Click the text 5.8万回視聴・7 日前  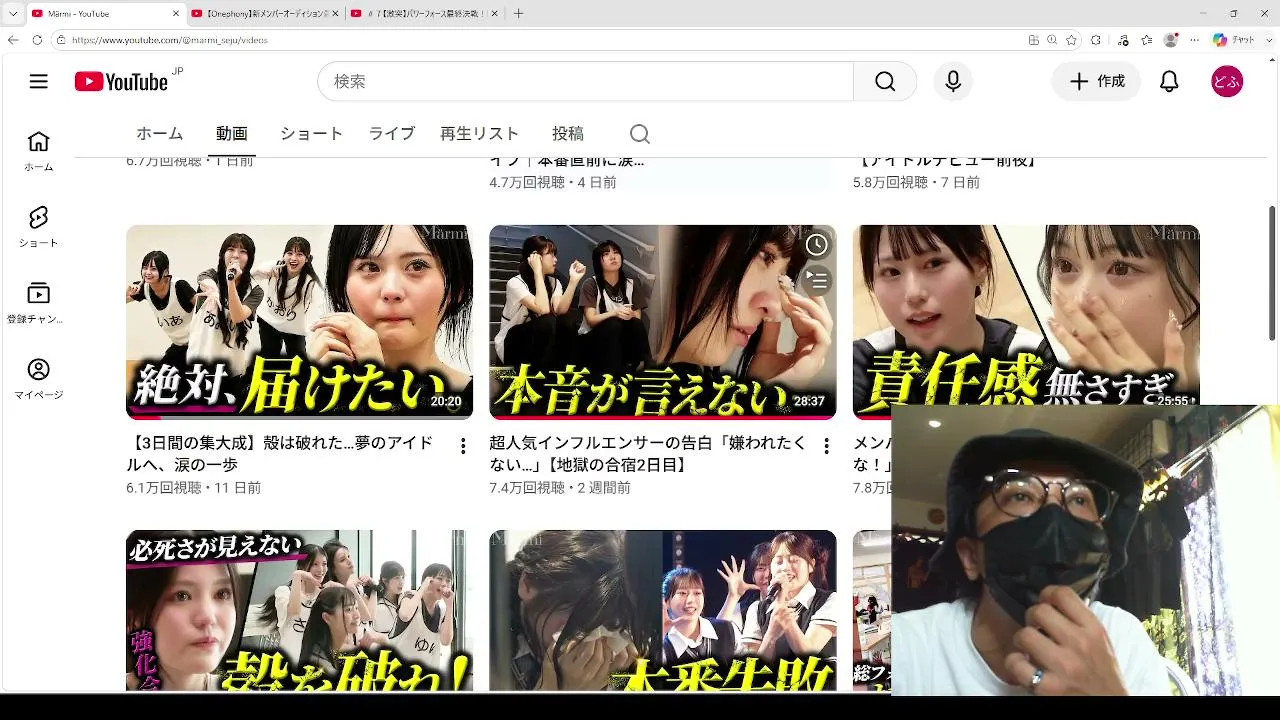(916, 183)
